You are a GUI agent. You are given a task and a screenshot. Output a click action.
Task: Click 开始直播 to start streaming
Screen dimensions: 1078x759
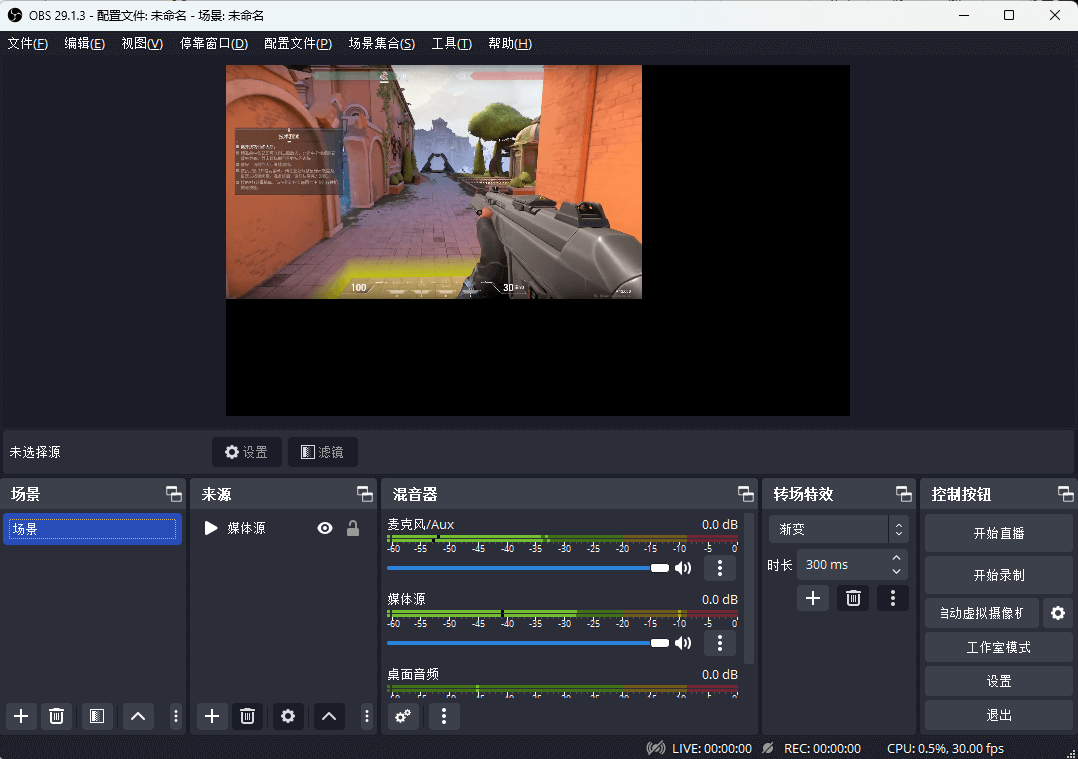pyautogui.click(x=998, y=533)
